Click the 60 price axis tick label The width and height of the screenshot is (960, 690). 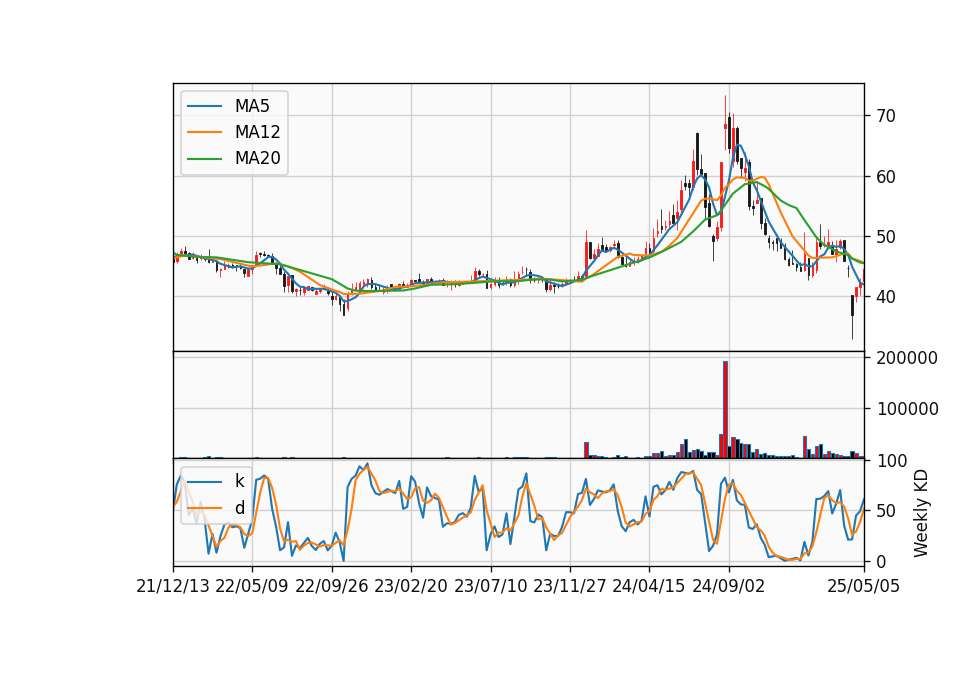pyautogui.click(x=886, y=177)
